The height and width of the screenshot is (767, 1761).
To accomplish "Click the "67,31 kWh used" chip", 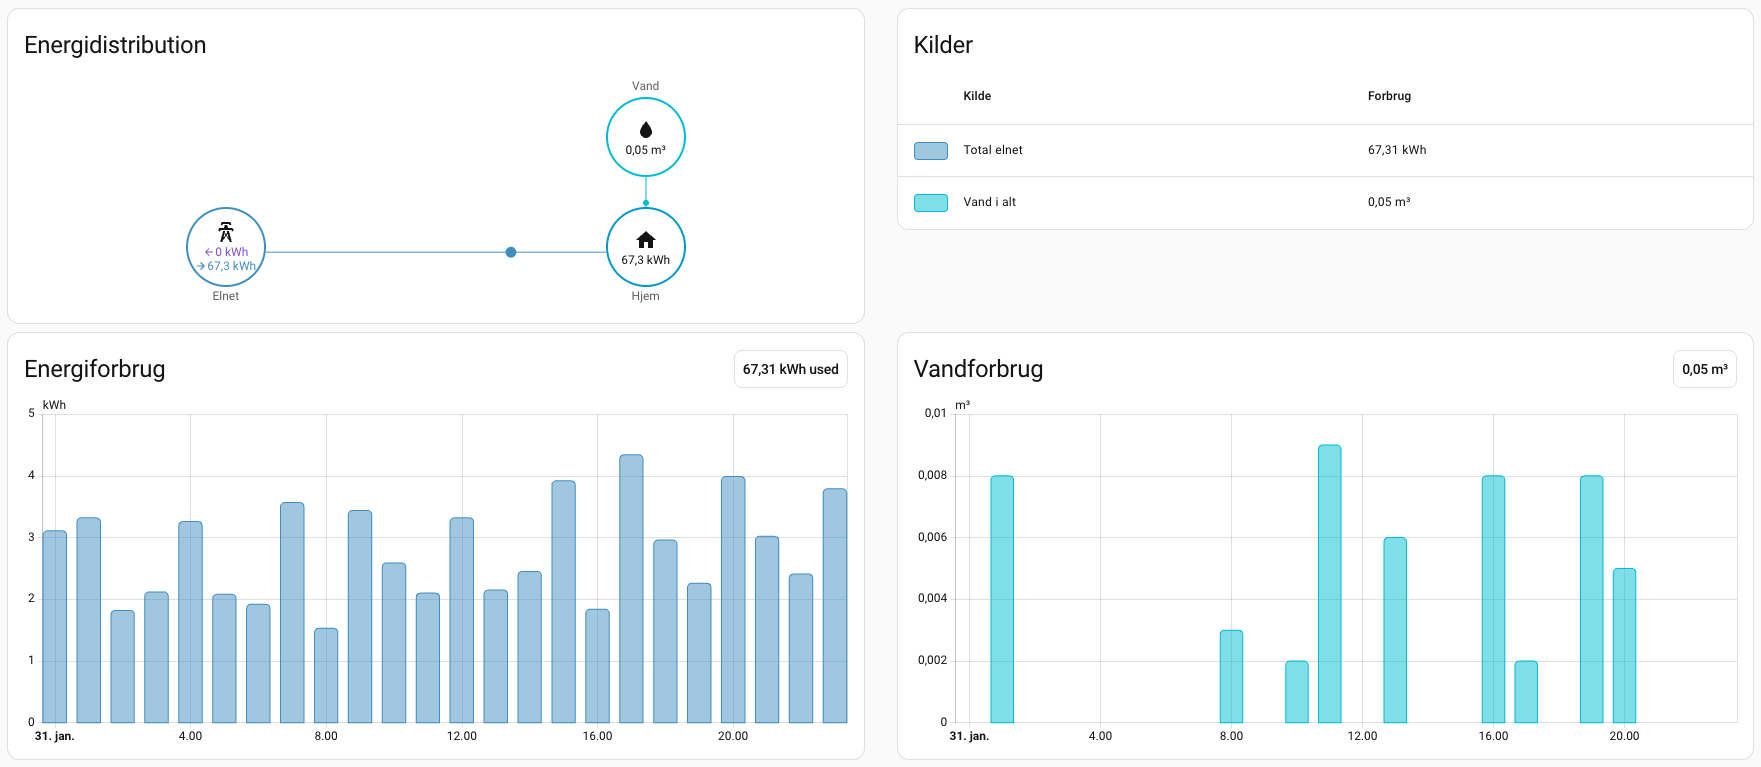I will (791, 369).
